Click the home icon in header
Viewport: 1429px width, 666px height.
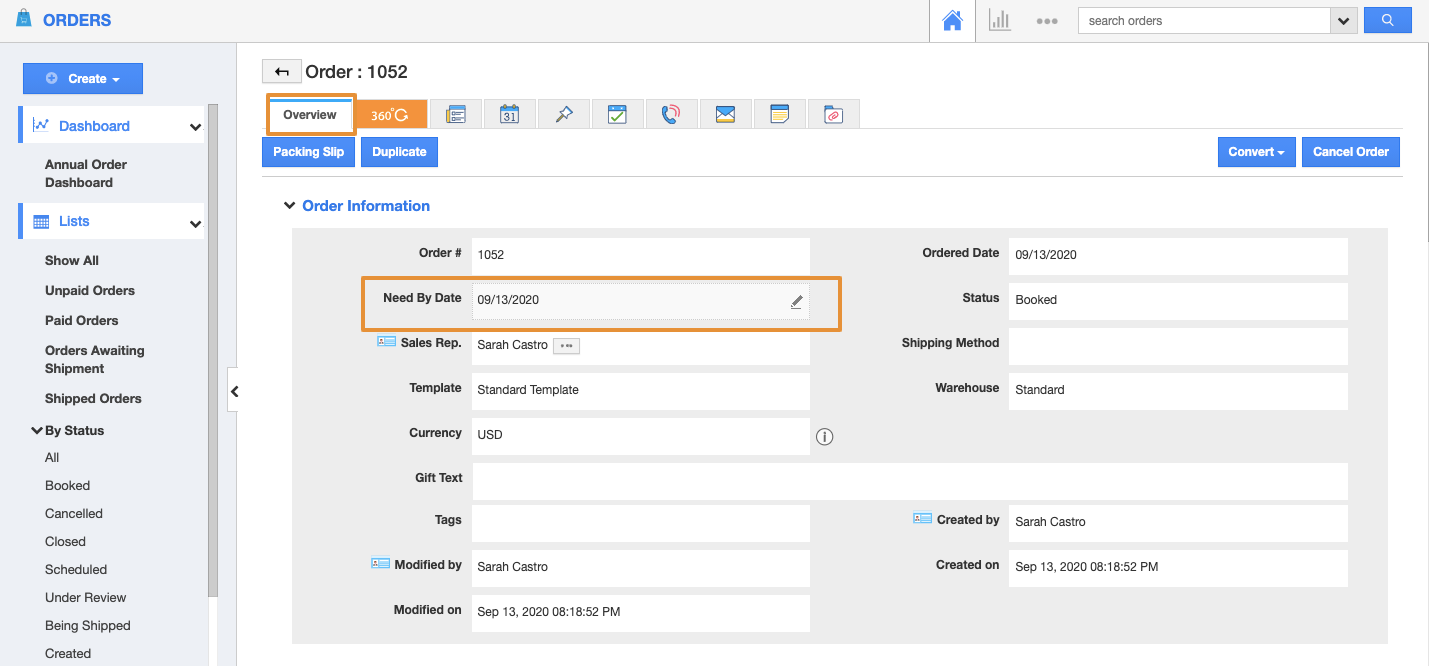952,21
